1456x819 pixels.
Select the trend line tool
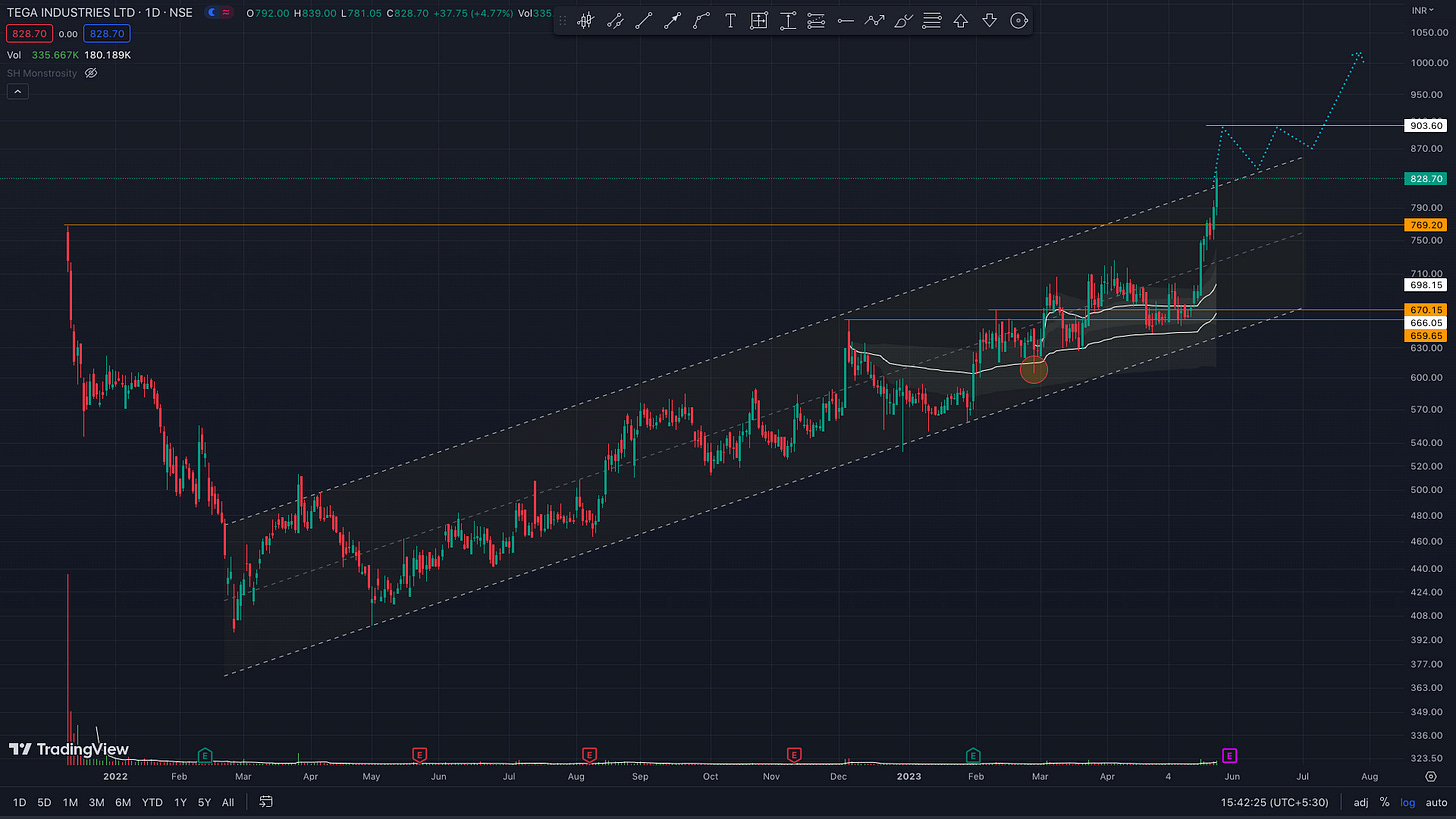643,20
